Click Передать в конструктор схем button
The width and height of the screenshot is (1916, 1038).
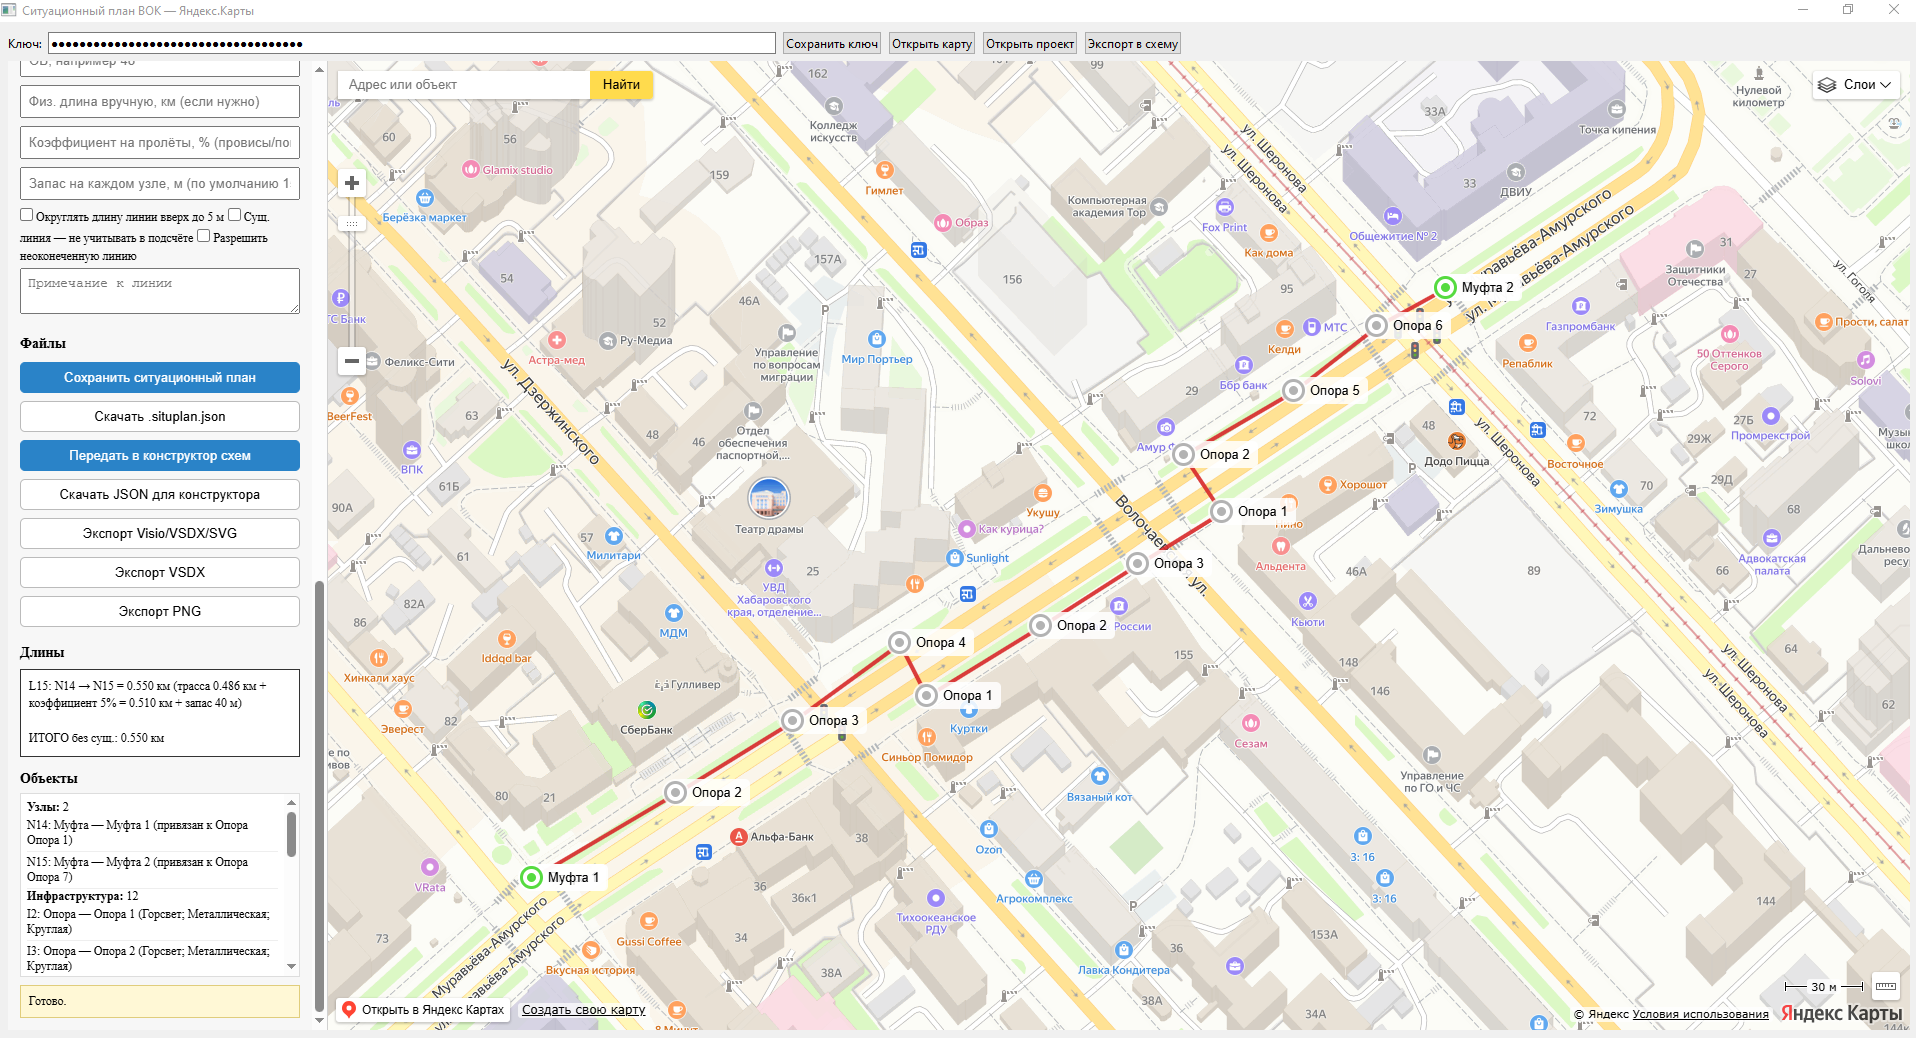[160, 456]
